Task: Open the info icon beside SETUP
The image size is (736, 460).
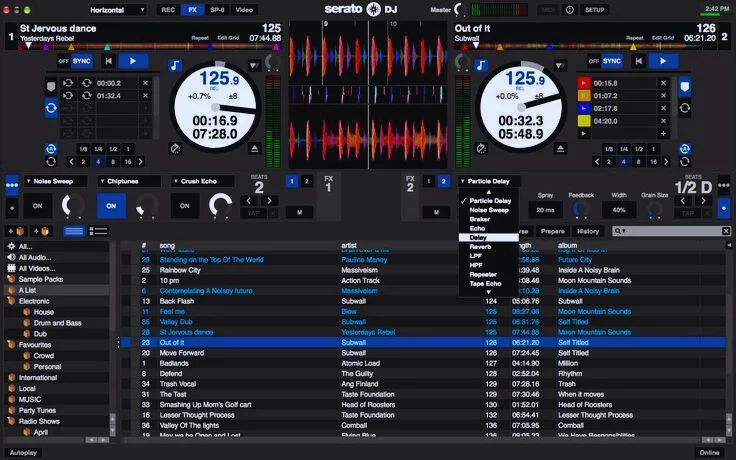Action: tap(570, 10)
